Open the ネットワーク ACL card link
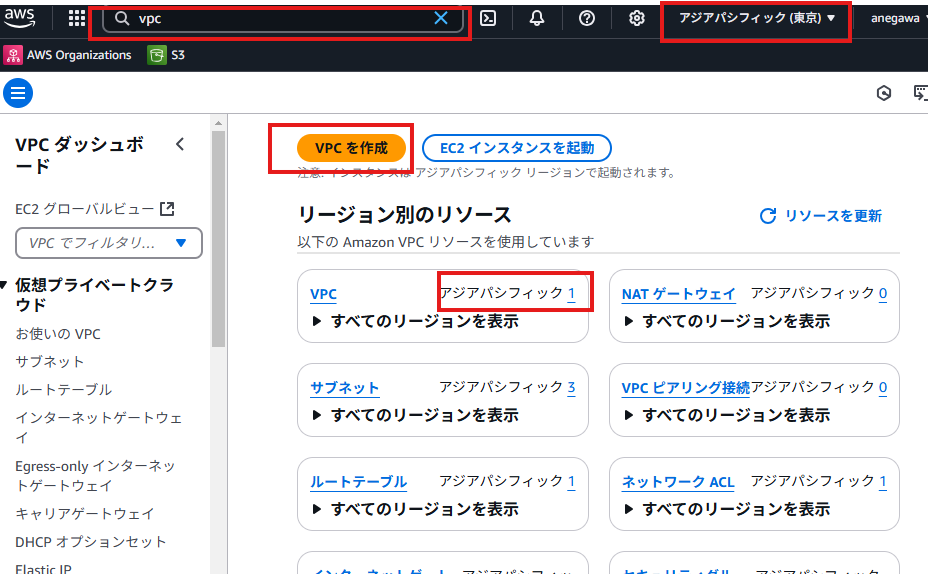The height and width of the screenshot is (574, 928). [678, 482]
